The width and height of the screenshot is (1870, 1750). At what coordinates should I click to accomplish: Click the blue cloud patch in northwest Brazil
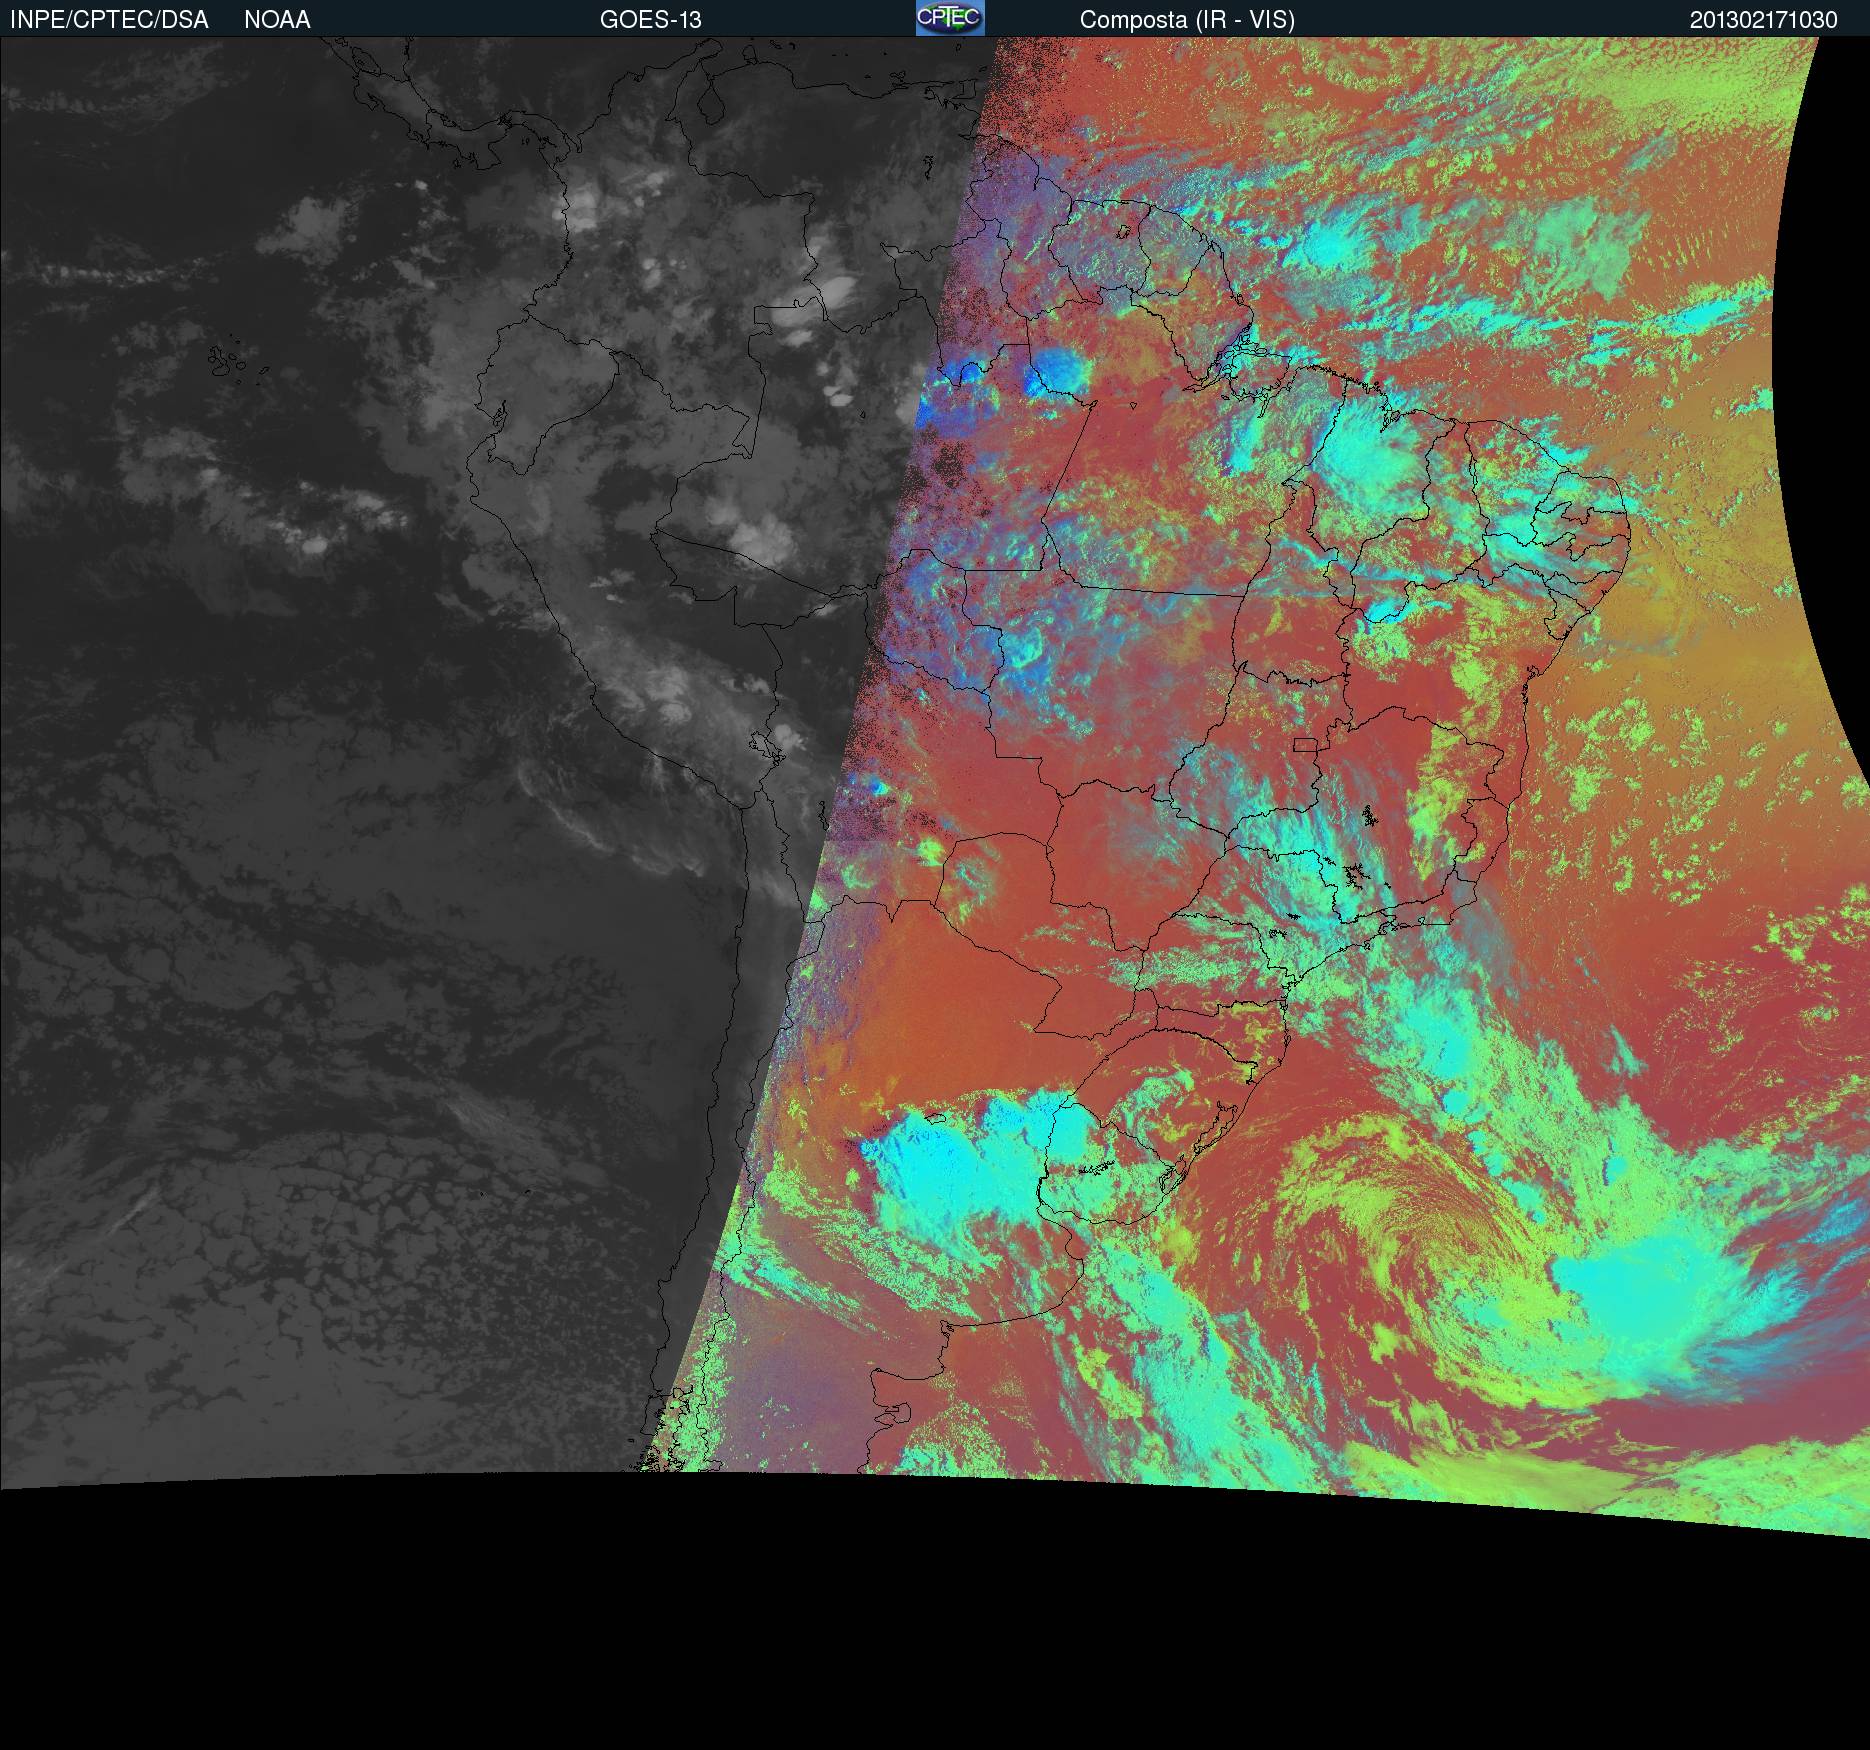(x=1057, y=370)
